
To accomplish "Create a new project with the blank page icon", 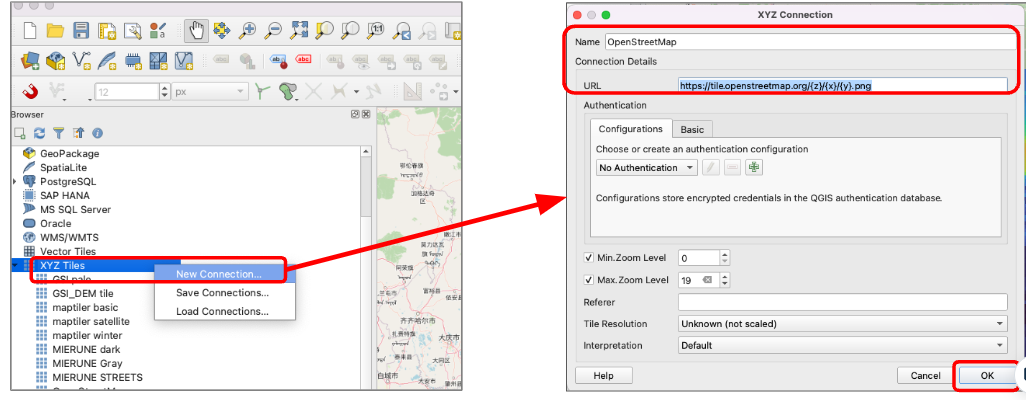I will 30,29.
